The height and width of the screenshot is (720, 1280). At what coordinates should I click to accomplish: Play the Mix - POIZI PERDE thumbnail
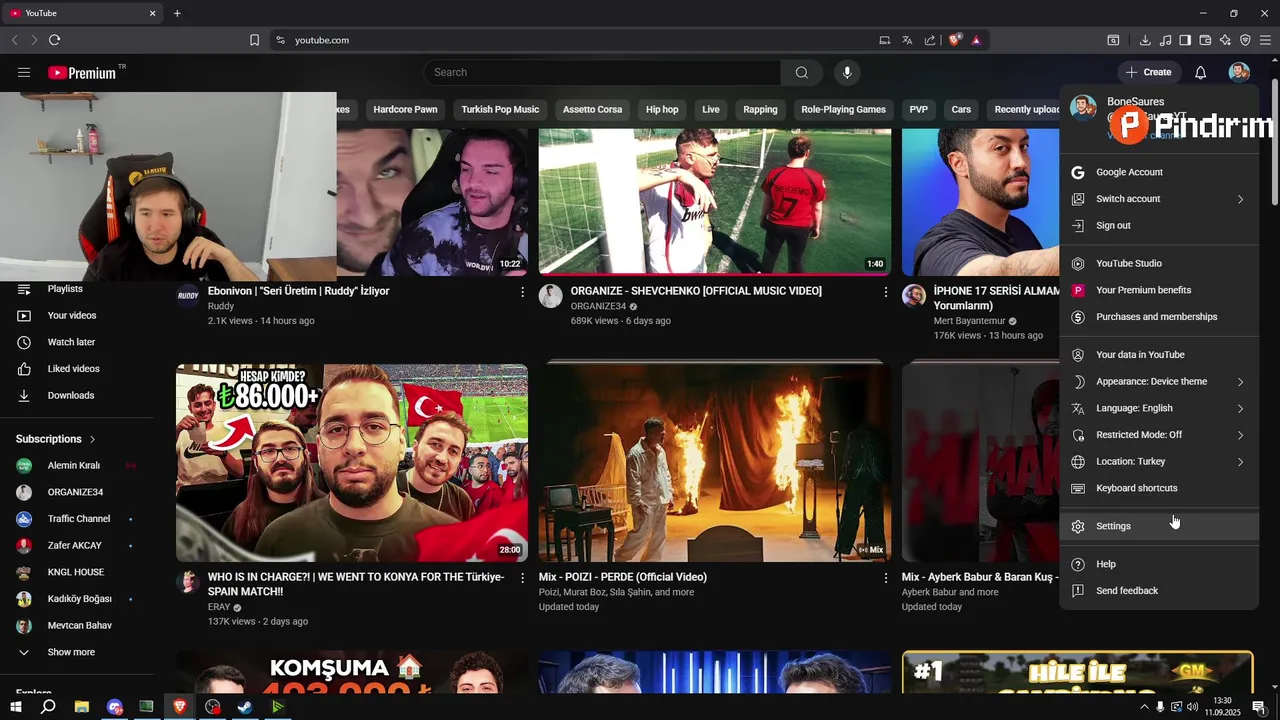click(715, 463)
